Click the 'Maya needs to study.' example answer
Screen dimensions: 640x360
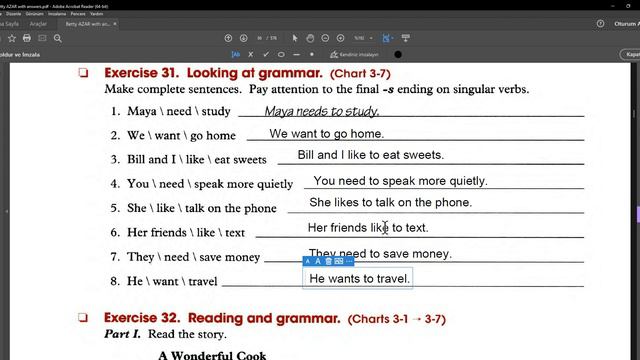(x=322, y=111)
